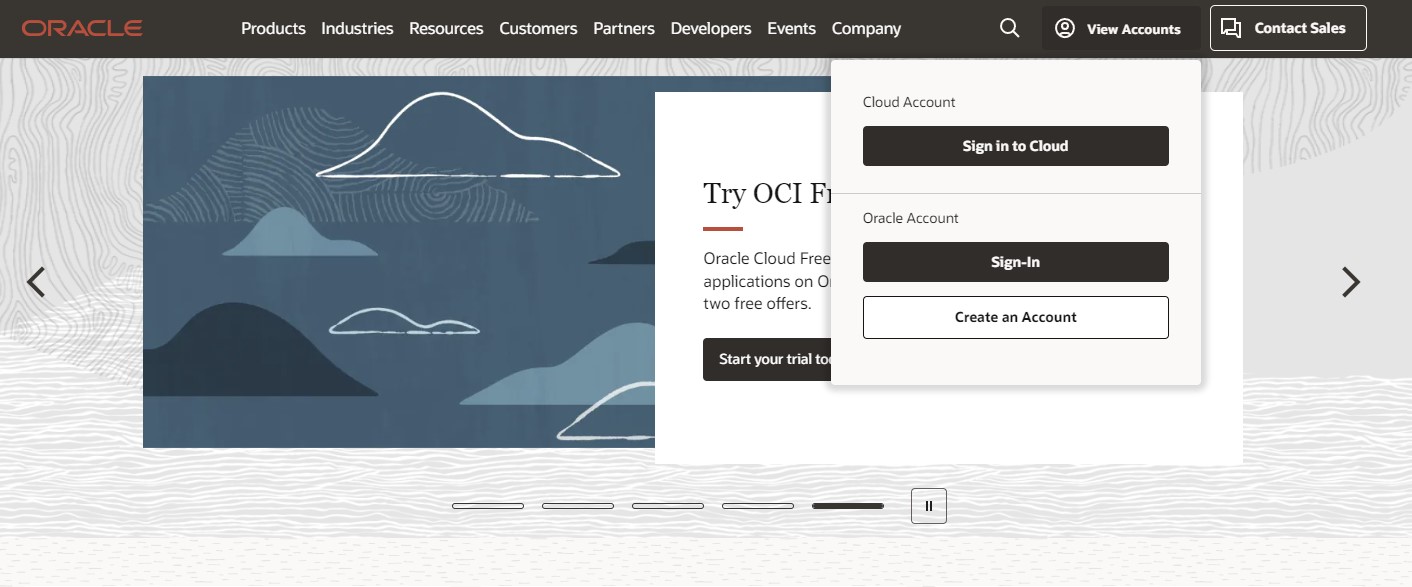Open the Products menu
Image resolution: width=1412 pixels, height=587 pixels.
(273, 29)
